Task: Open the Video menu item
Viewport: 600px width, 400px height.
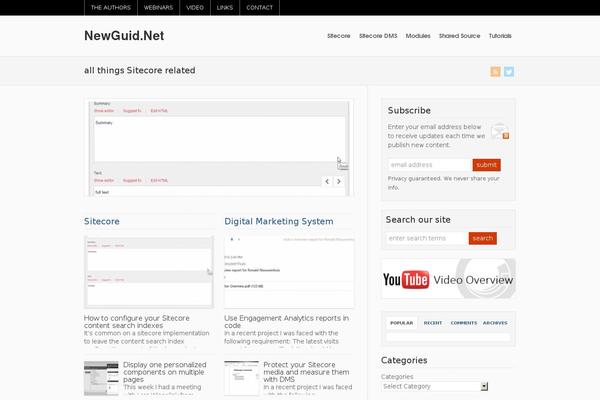Action: [195, 8]
